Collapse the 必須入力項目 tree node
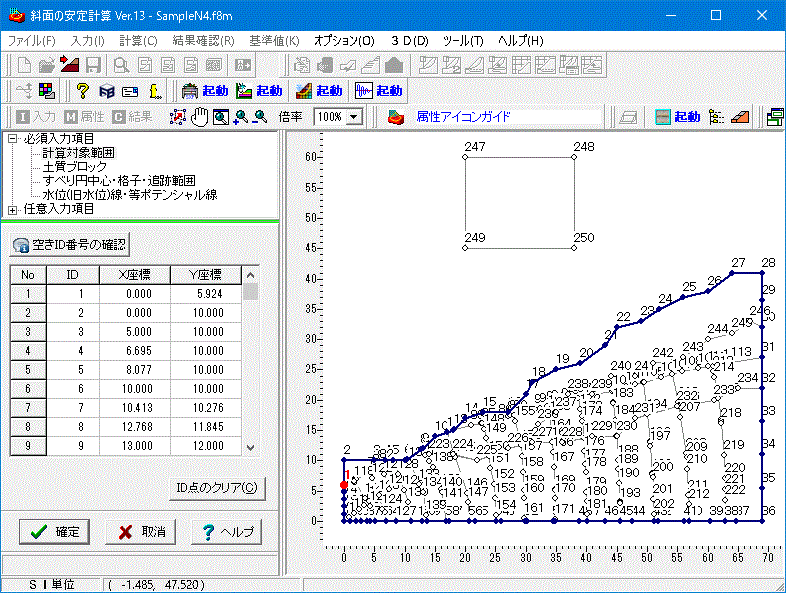The image size is (786, 593). pyautogui.click(x=12, y=139)
